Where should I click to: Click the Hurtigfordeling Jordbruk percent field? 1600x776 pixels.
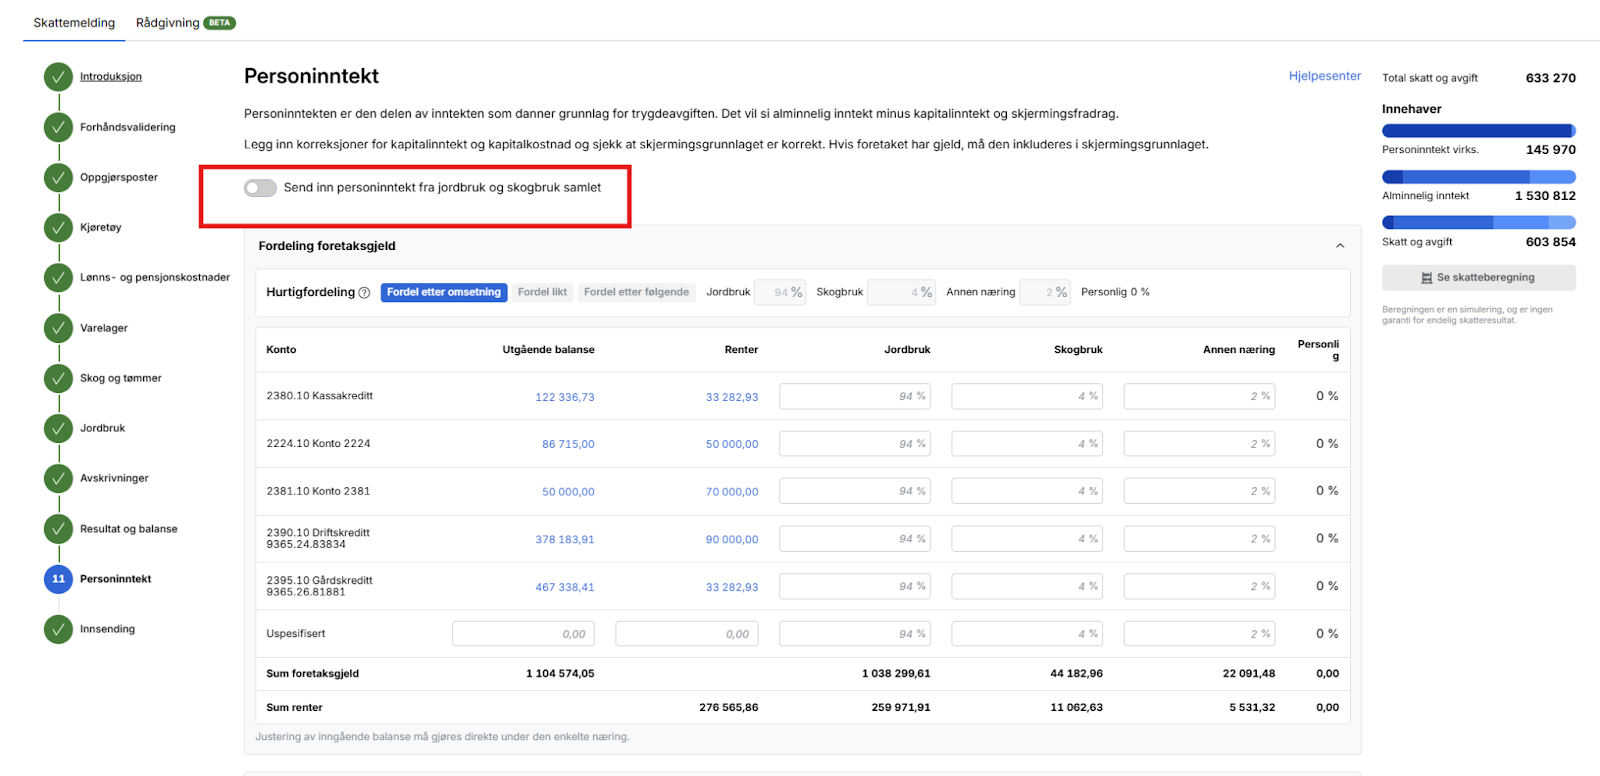pos(780,292)
